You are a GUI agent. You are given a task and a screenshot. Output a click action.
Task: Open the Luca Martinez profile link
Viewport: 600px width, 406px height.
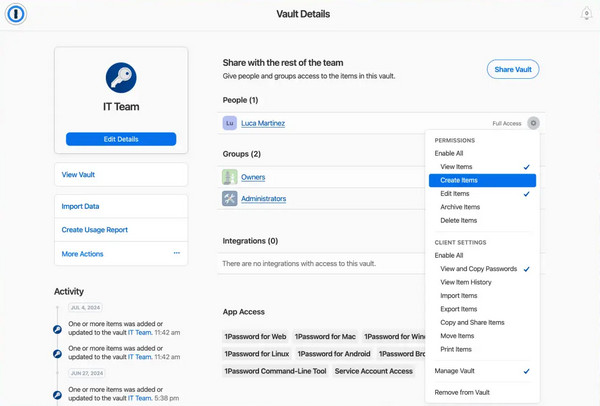click(x=263, y=123)
